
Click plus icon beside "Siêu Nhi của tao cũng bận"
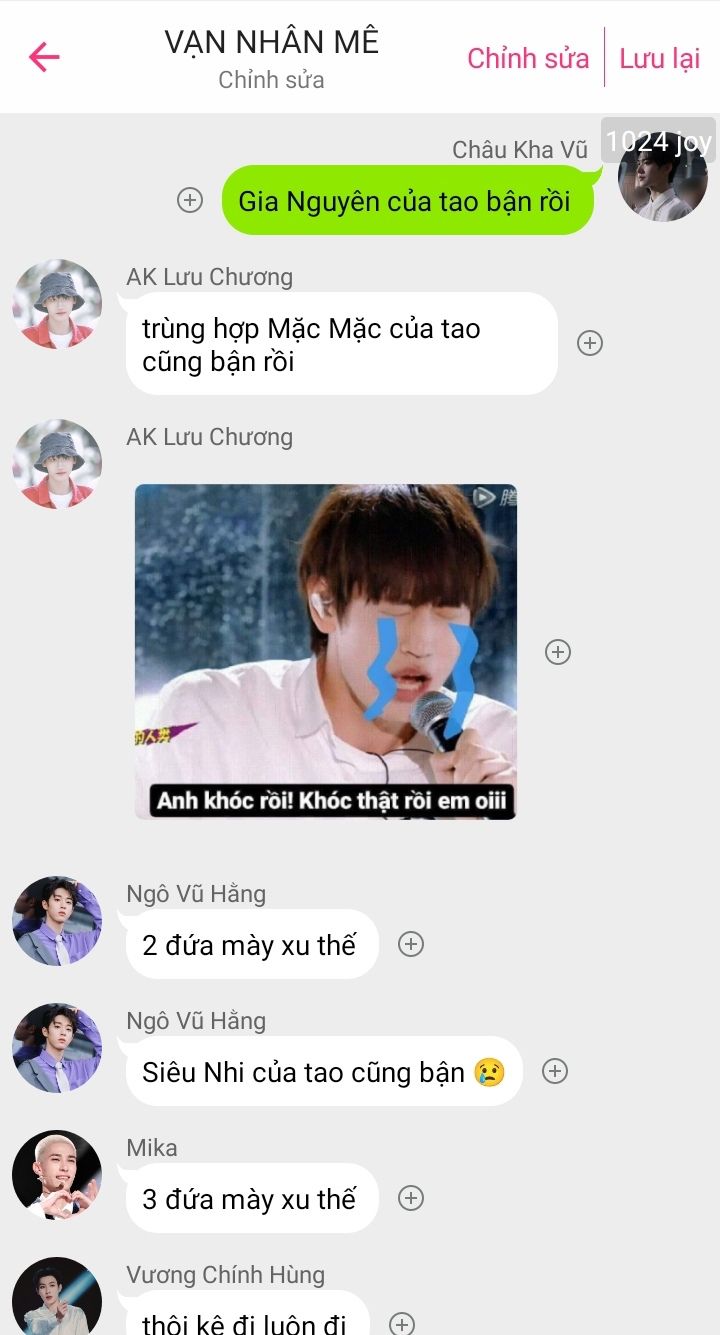555,1071
